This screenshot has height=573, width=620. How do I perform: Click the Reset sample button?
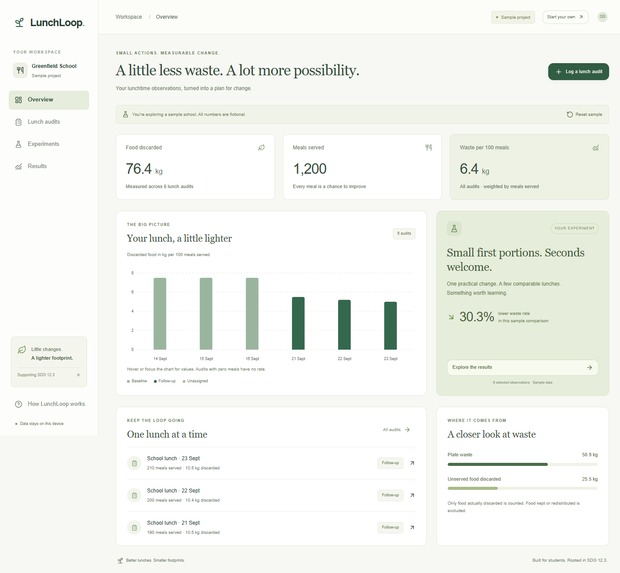pos(584,114)
